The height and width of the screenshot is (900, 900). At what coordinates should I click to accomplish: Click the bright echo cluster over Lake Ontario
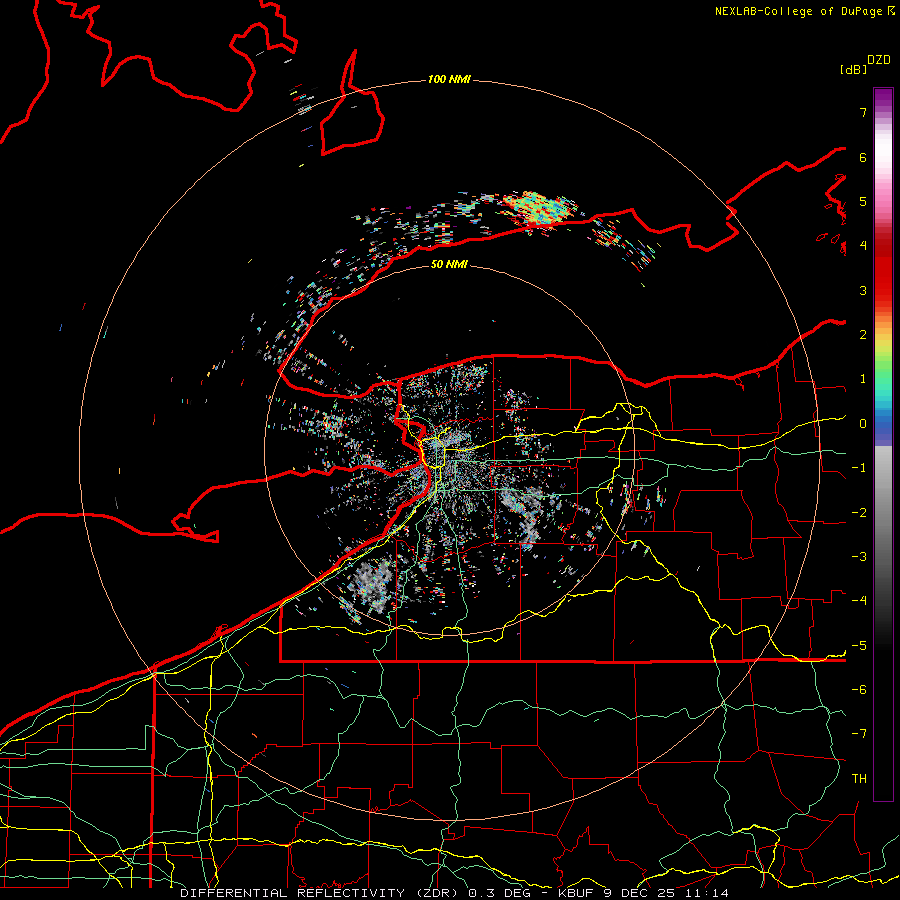pos(540,209)
